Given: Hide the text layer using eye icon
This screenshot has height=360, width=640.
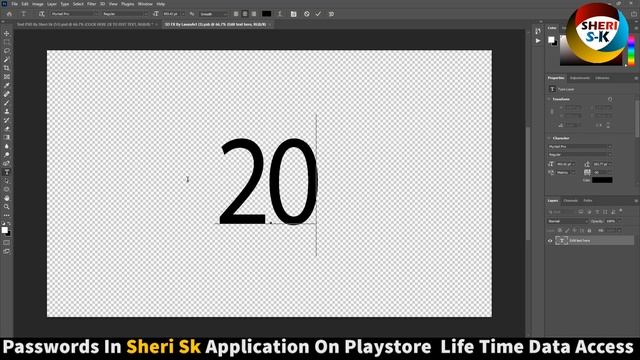Looking at the screenshot, I should pyautogui.click(x=550, y=241).
